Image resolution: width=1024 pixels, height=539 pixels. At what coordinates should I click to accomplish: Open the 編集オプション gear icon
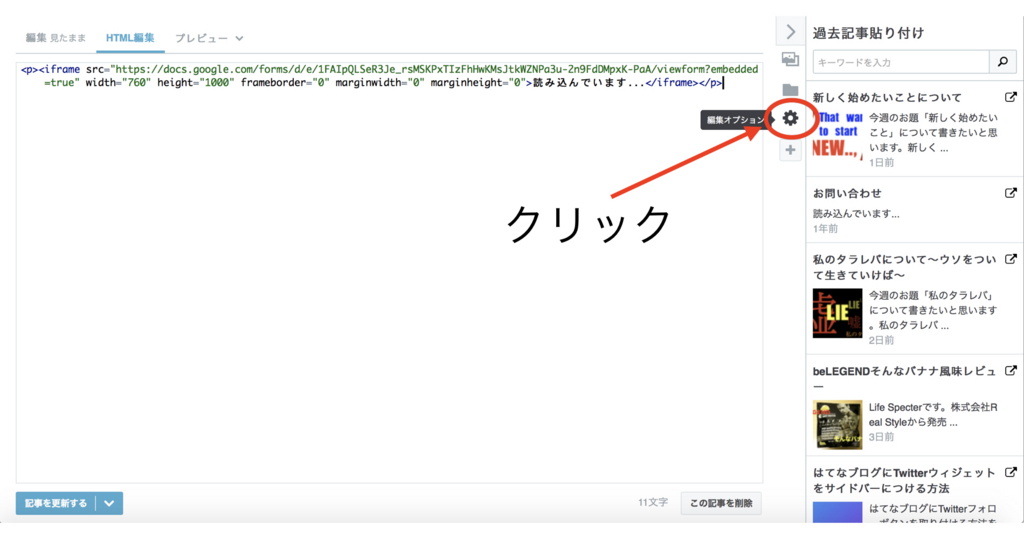(x=790, y=118)
